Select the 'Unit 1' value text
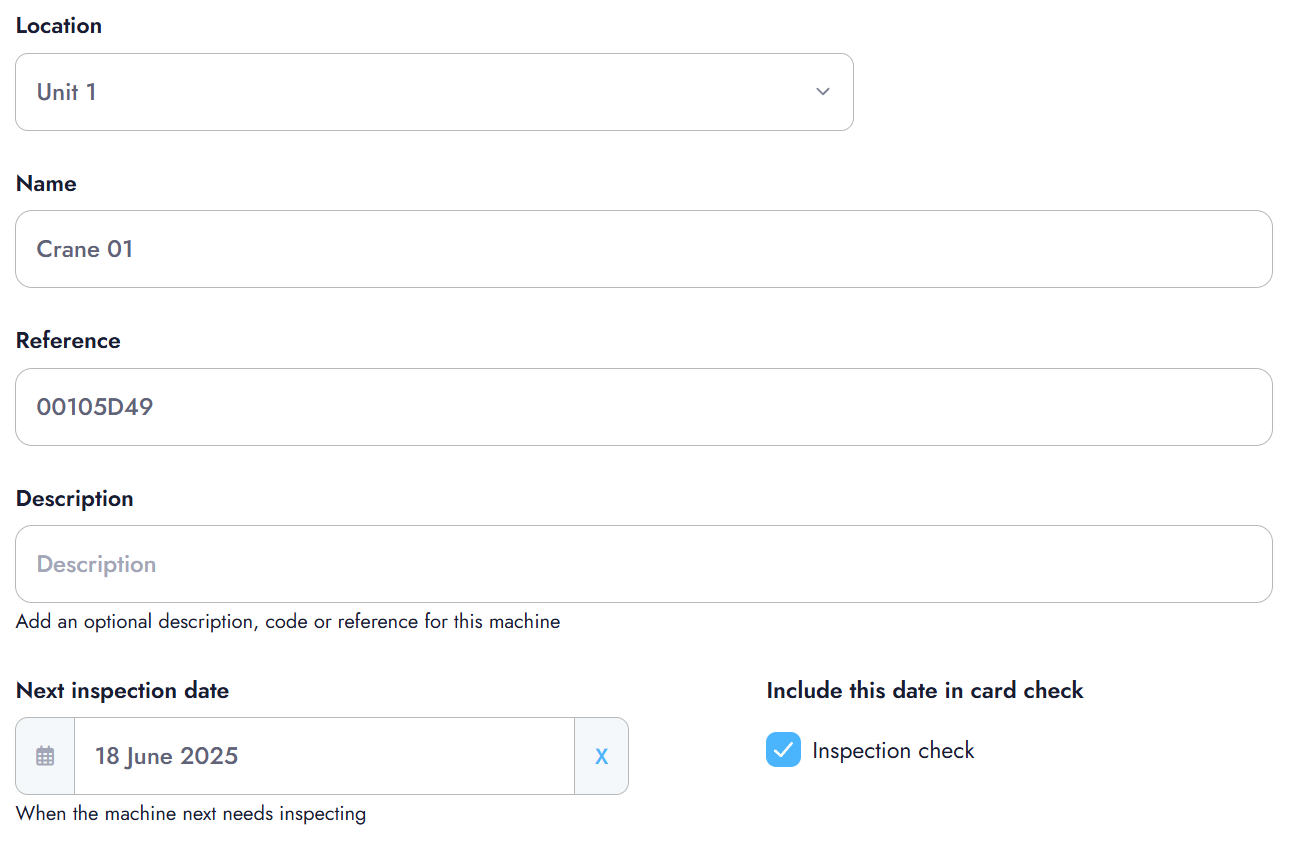The width and height of the screenshot is (1295, 845). click(x=67, y=92)
